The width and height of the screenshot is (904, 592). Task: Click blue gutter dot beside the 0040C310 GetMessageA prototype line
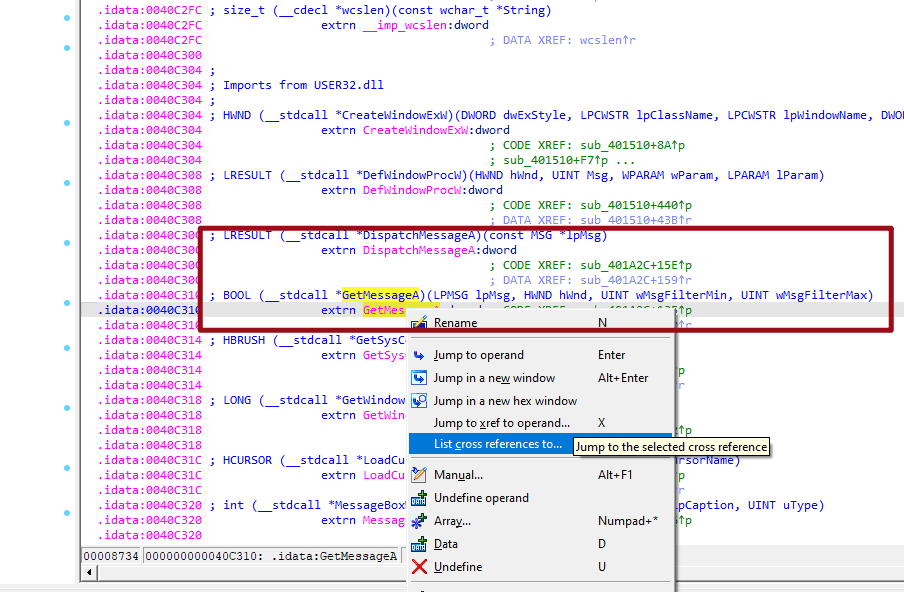(67, 303)
